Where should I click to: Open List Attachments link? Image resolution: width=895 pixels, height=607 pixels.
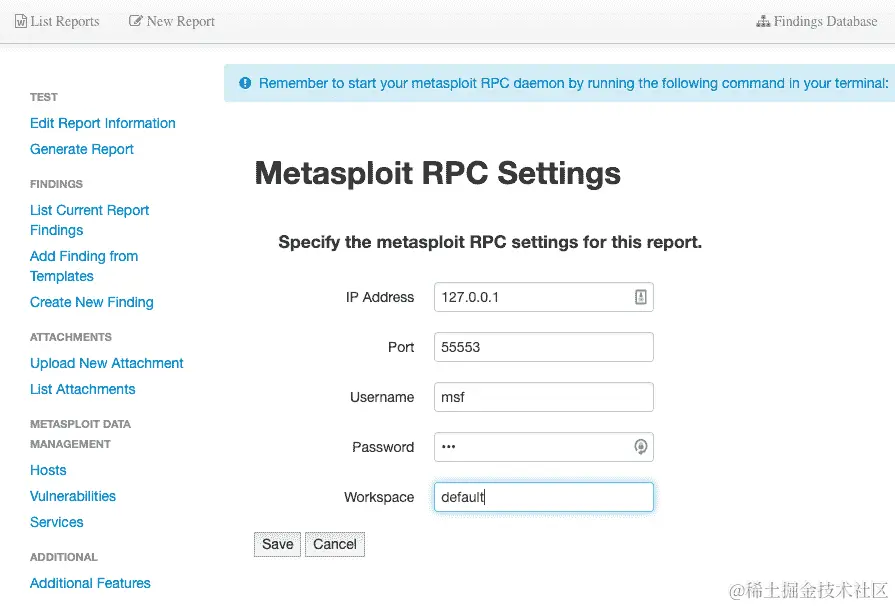click(x=83, y=389)
